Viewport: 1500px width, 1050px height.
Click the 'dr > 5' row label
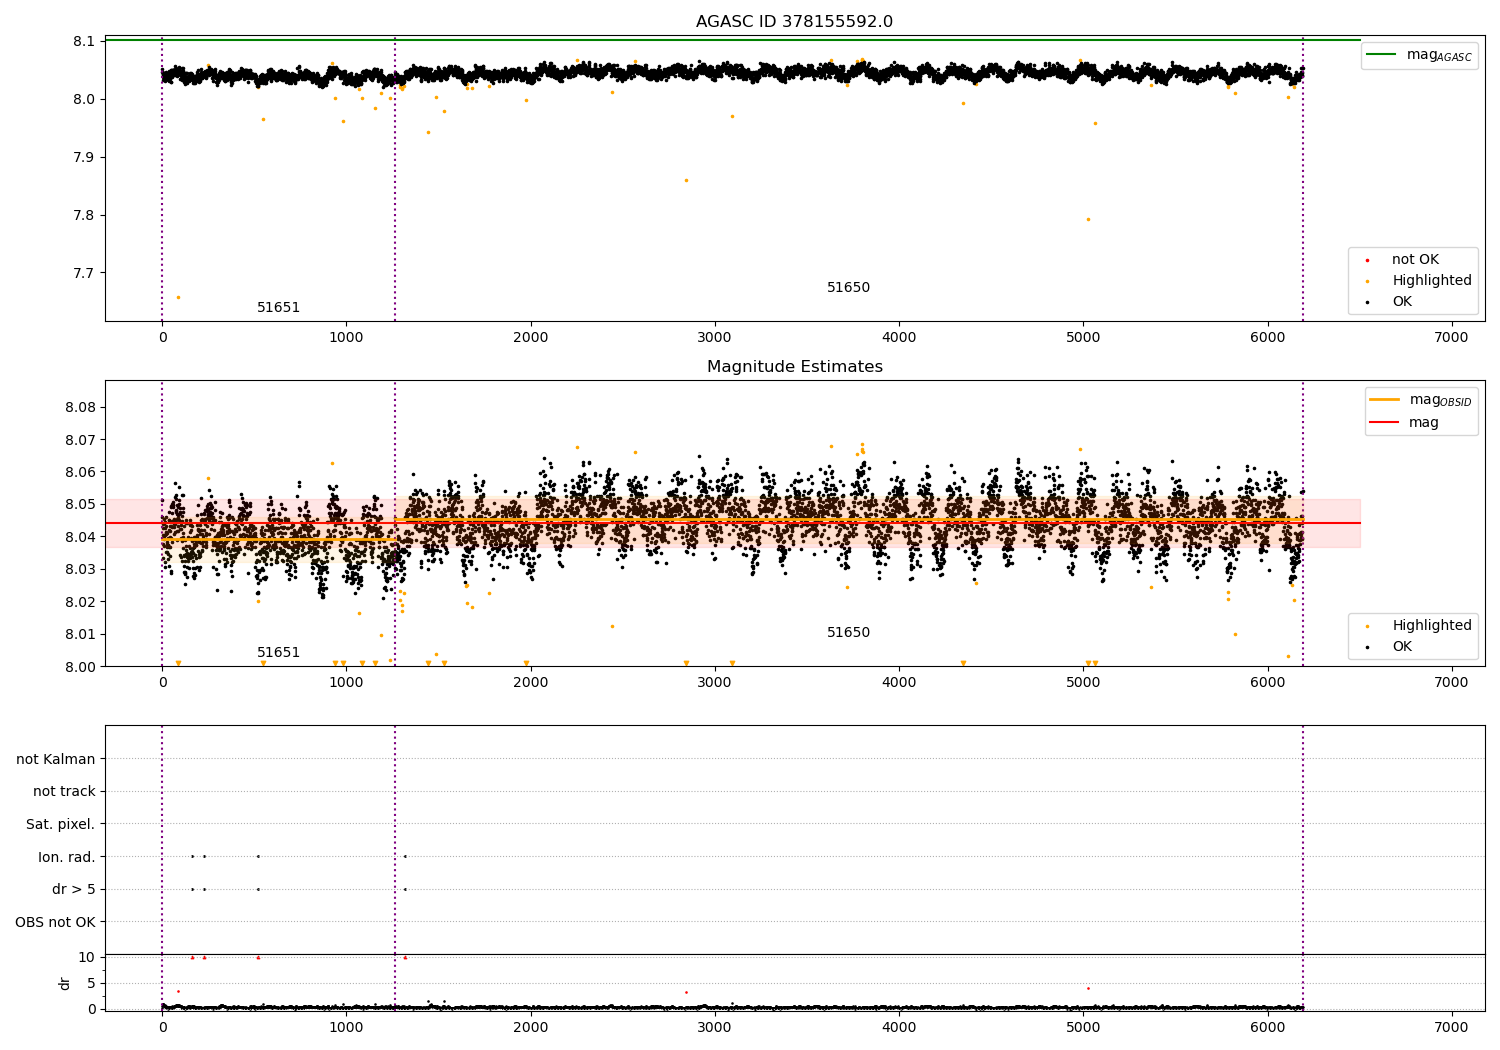(74, 889)
